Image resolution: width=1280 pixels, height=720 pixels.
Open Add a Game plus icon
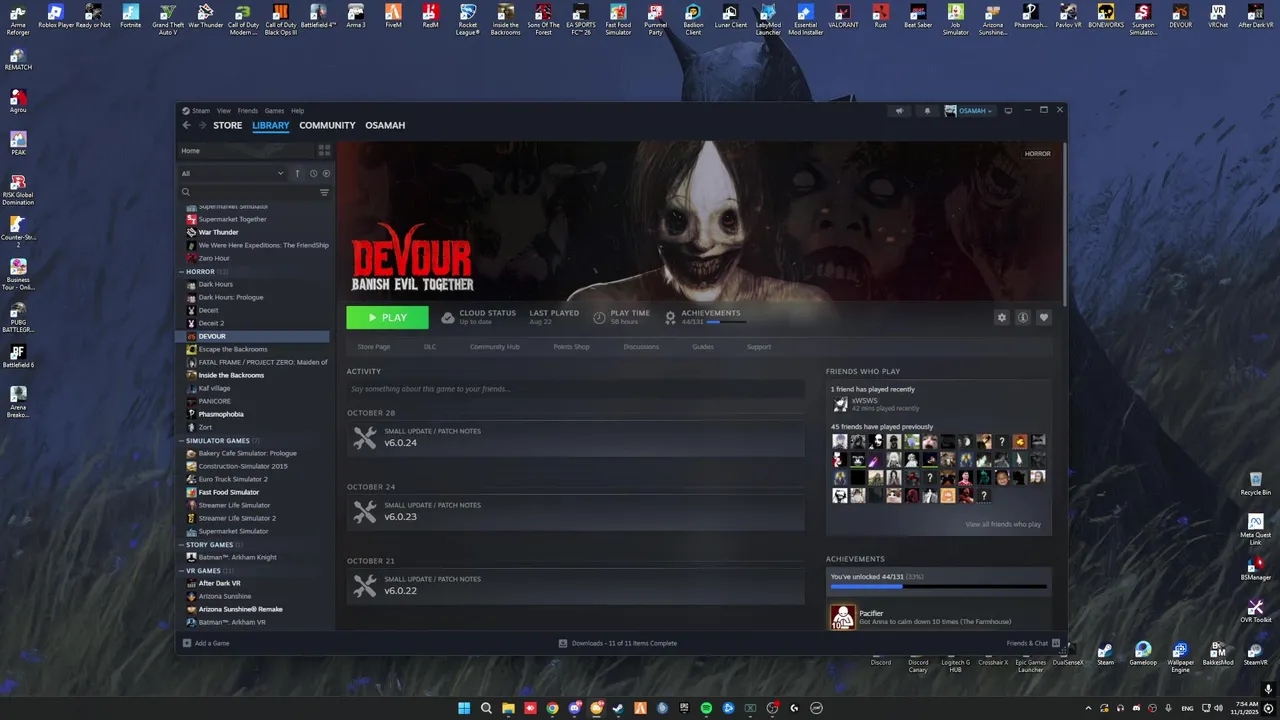(187, 643)
